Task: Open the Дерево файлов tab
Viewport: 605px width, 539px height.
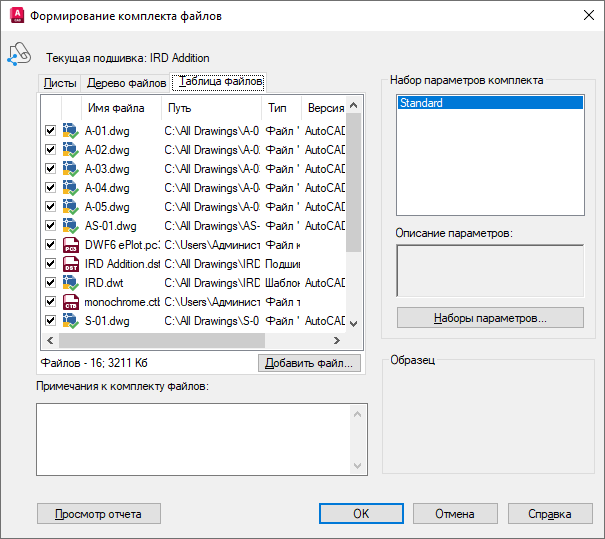Action: coord(126,83)
